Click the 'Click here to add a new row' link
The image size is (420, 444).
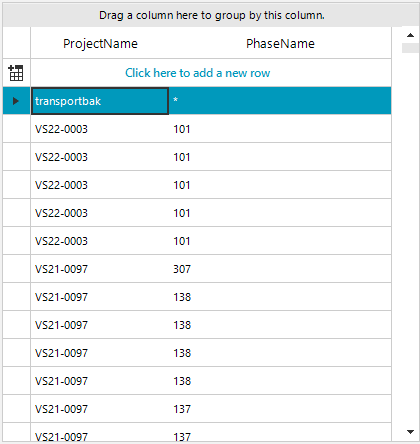click(197, 73)
